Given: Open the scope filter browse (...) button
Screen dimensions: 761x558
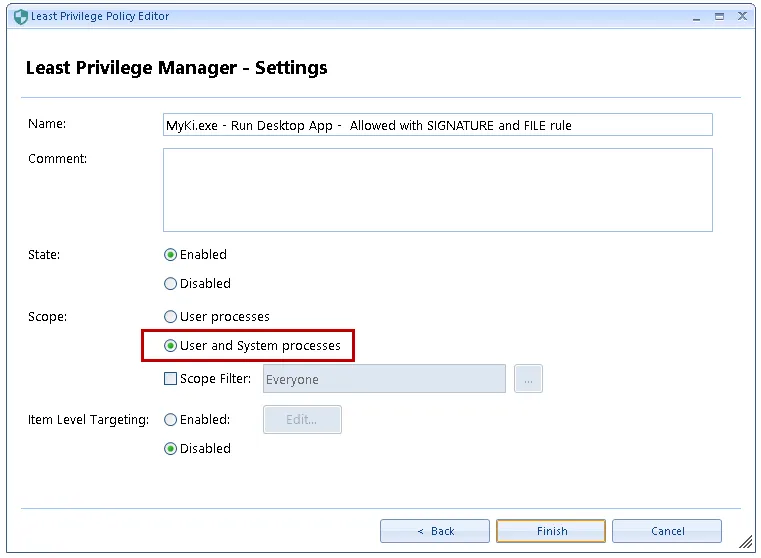Looking at the screenshot, I should click(528, 379).
